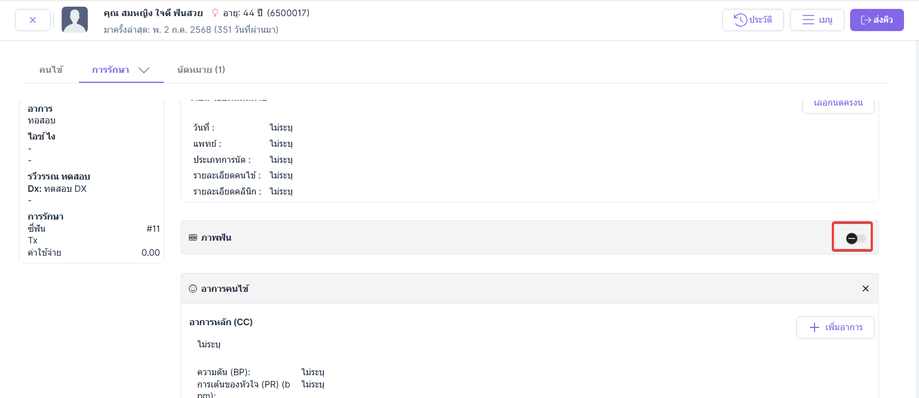The width and height of the screenshot is (919, 398).
Task: Click the plus icon in เพิ่มอาการ button
Action: [x=814, y=328]
